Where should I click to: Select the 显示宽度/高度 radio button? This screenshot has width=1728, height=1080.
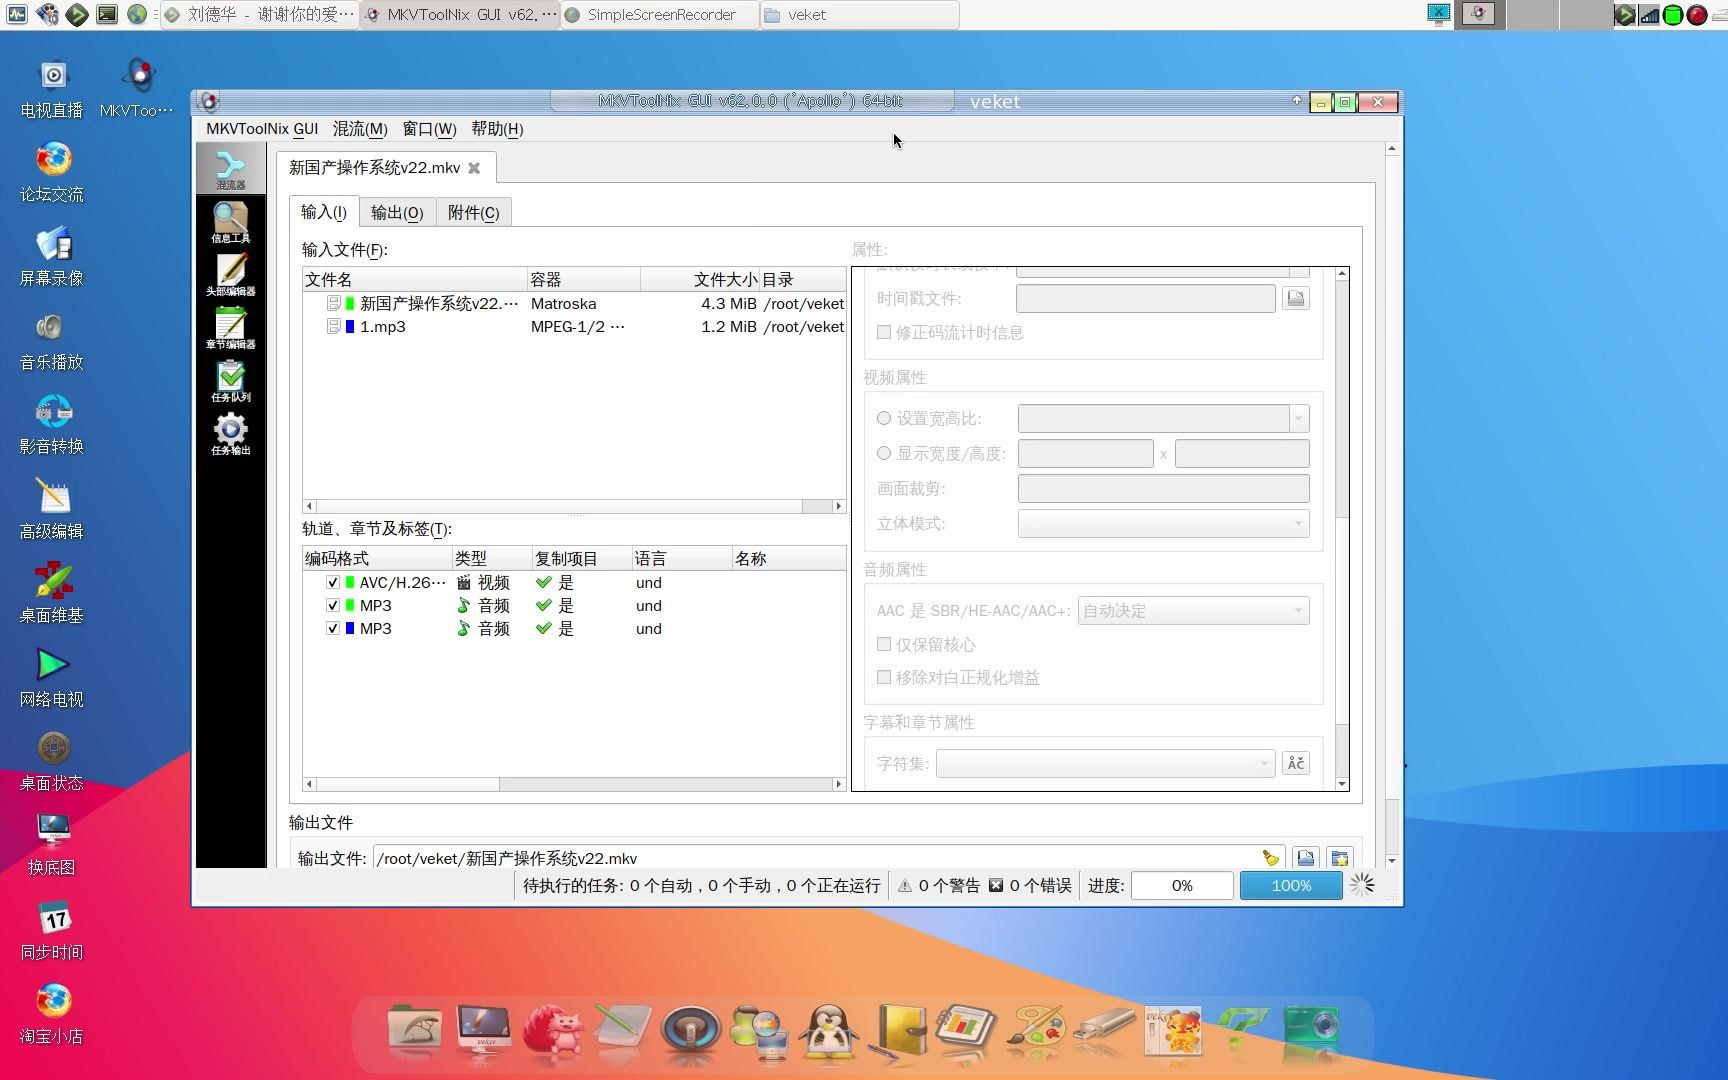click(x=884, y=453)
